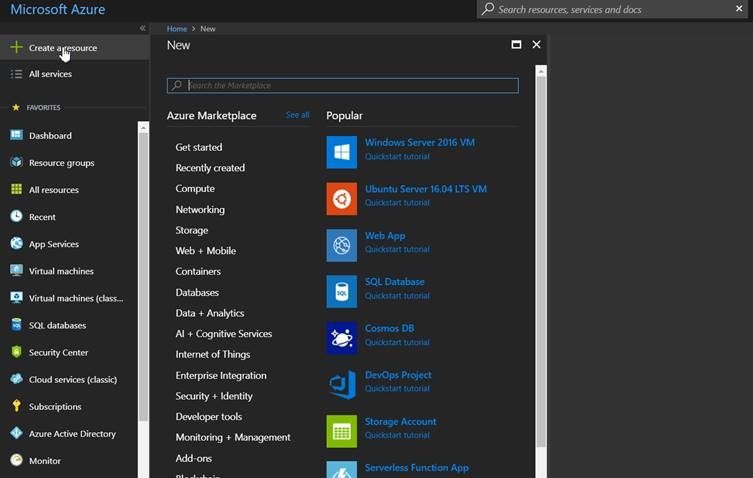Click the DevOps Project tile icon
The height and width of the screenshot is (478, 753).
click(x=341, y=385)
